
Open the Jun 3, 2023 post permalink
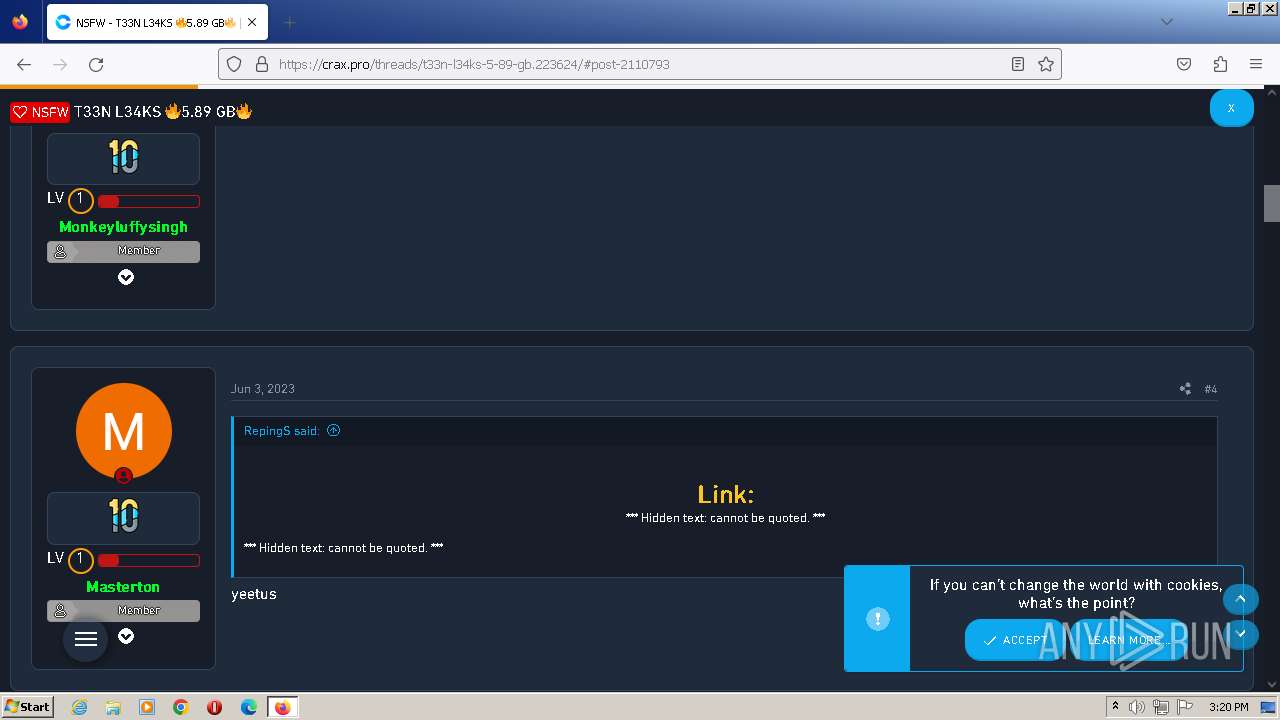pos(263,389)
